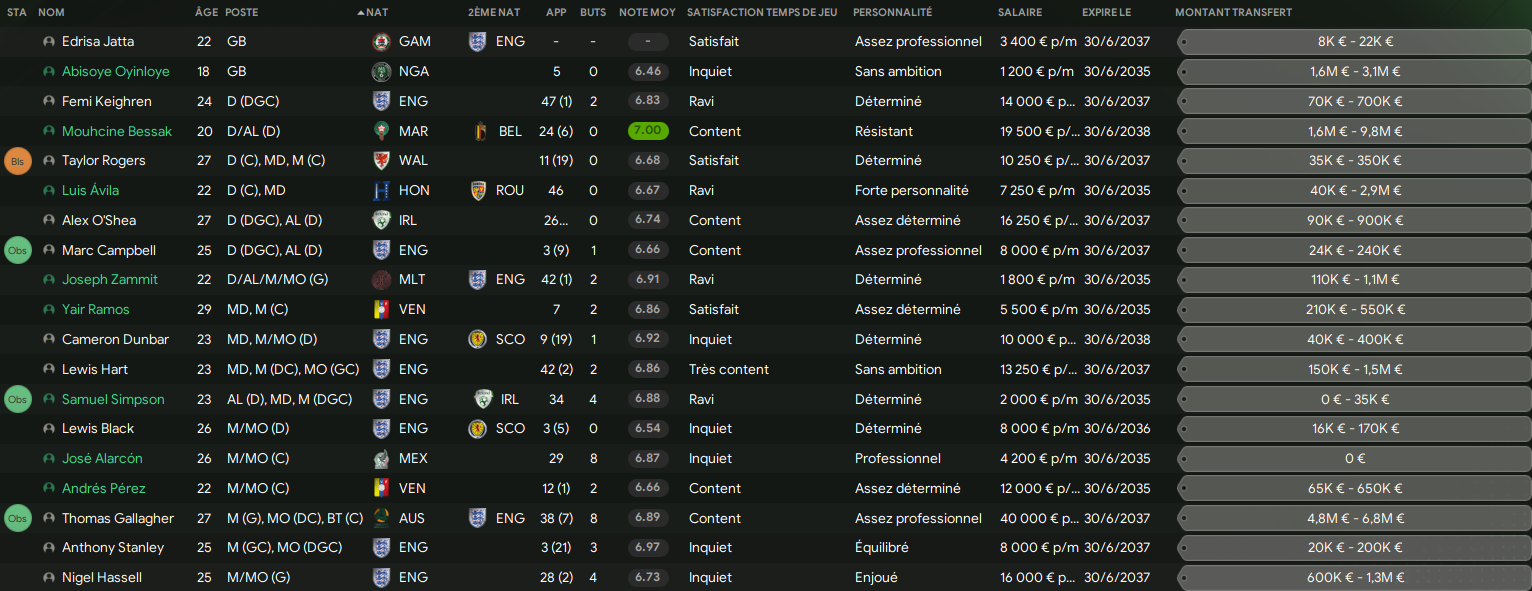Select the Nigel Hassell player row name
The height and width of the screenshot is (591, 1532).
(101, 578)
